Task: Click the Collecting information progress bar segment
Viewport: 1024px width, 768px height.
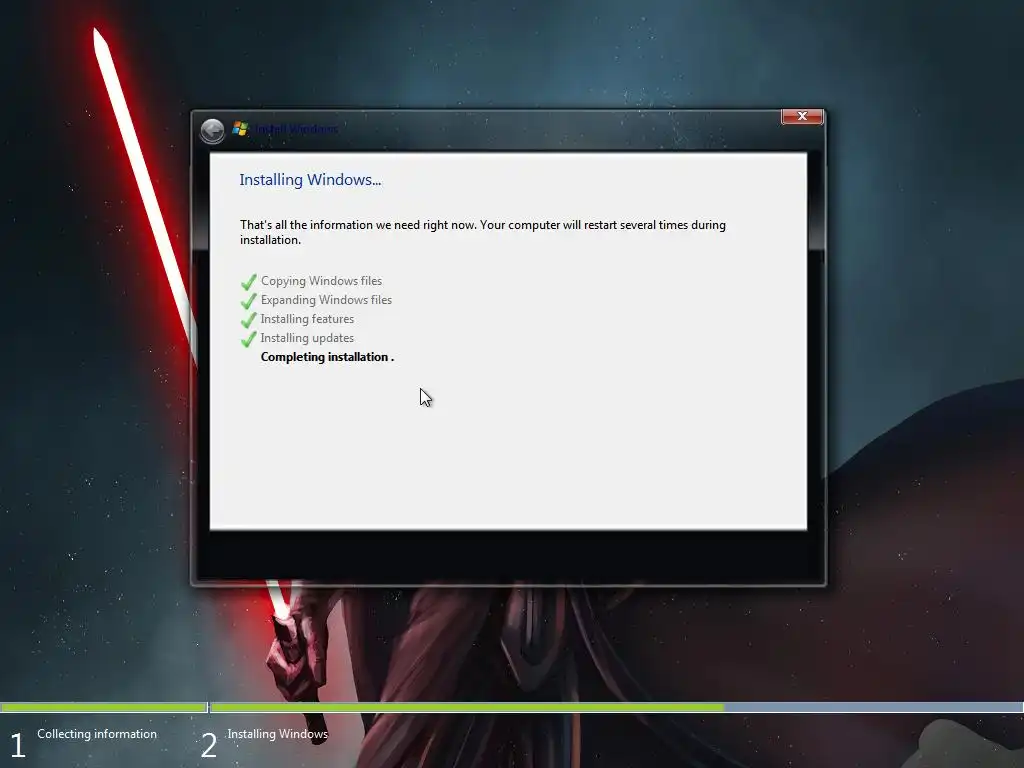Action: pyautogui.click(x=104, y=707)
